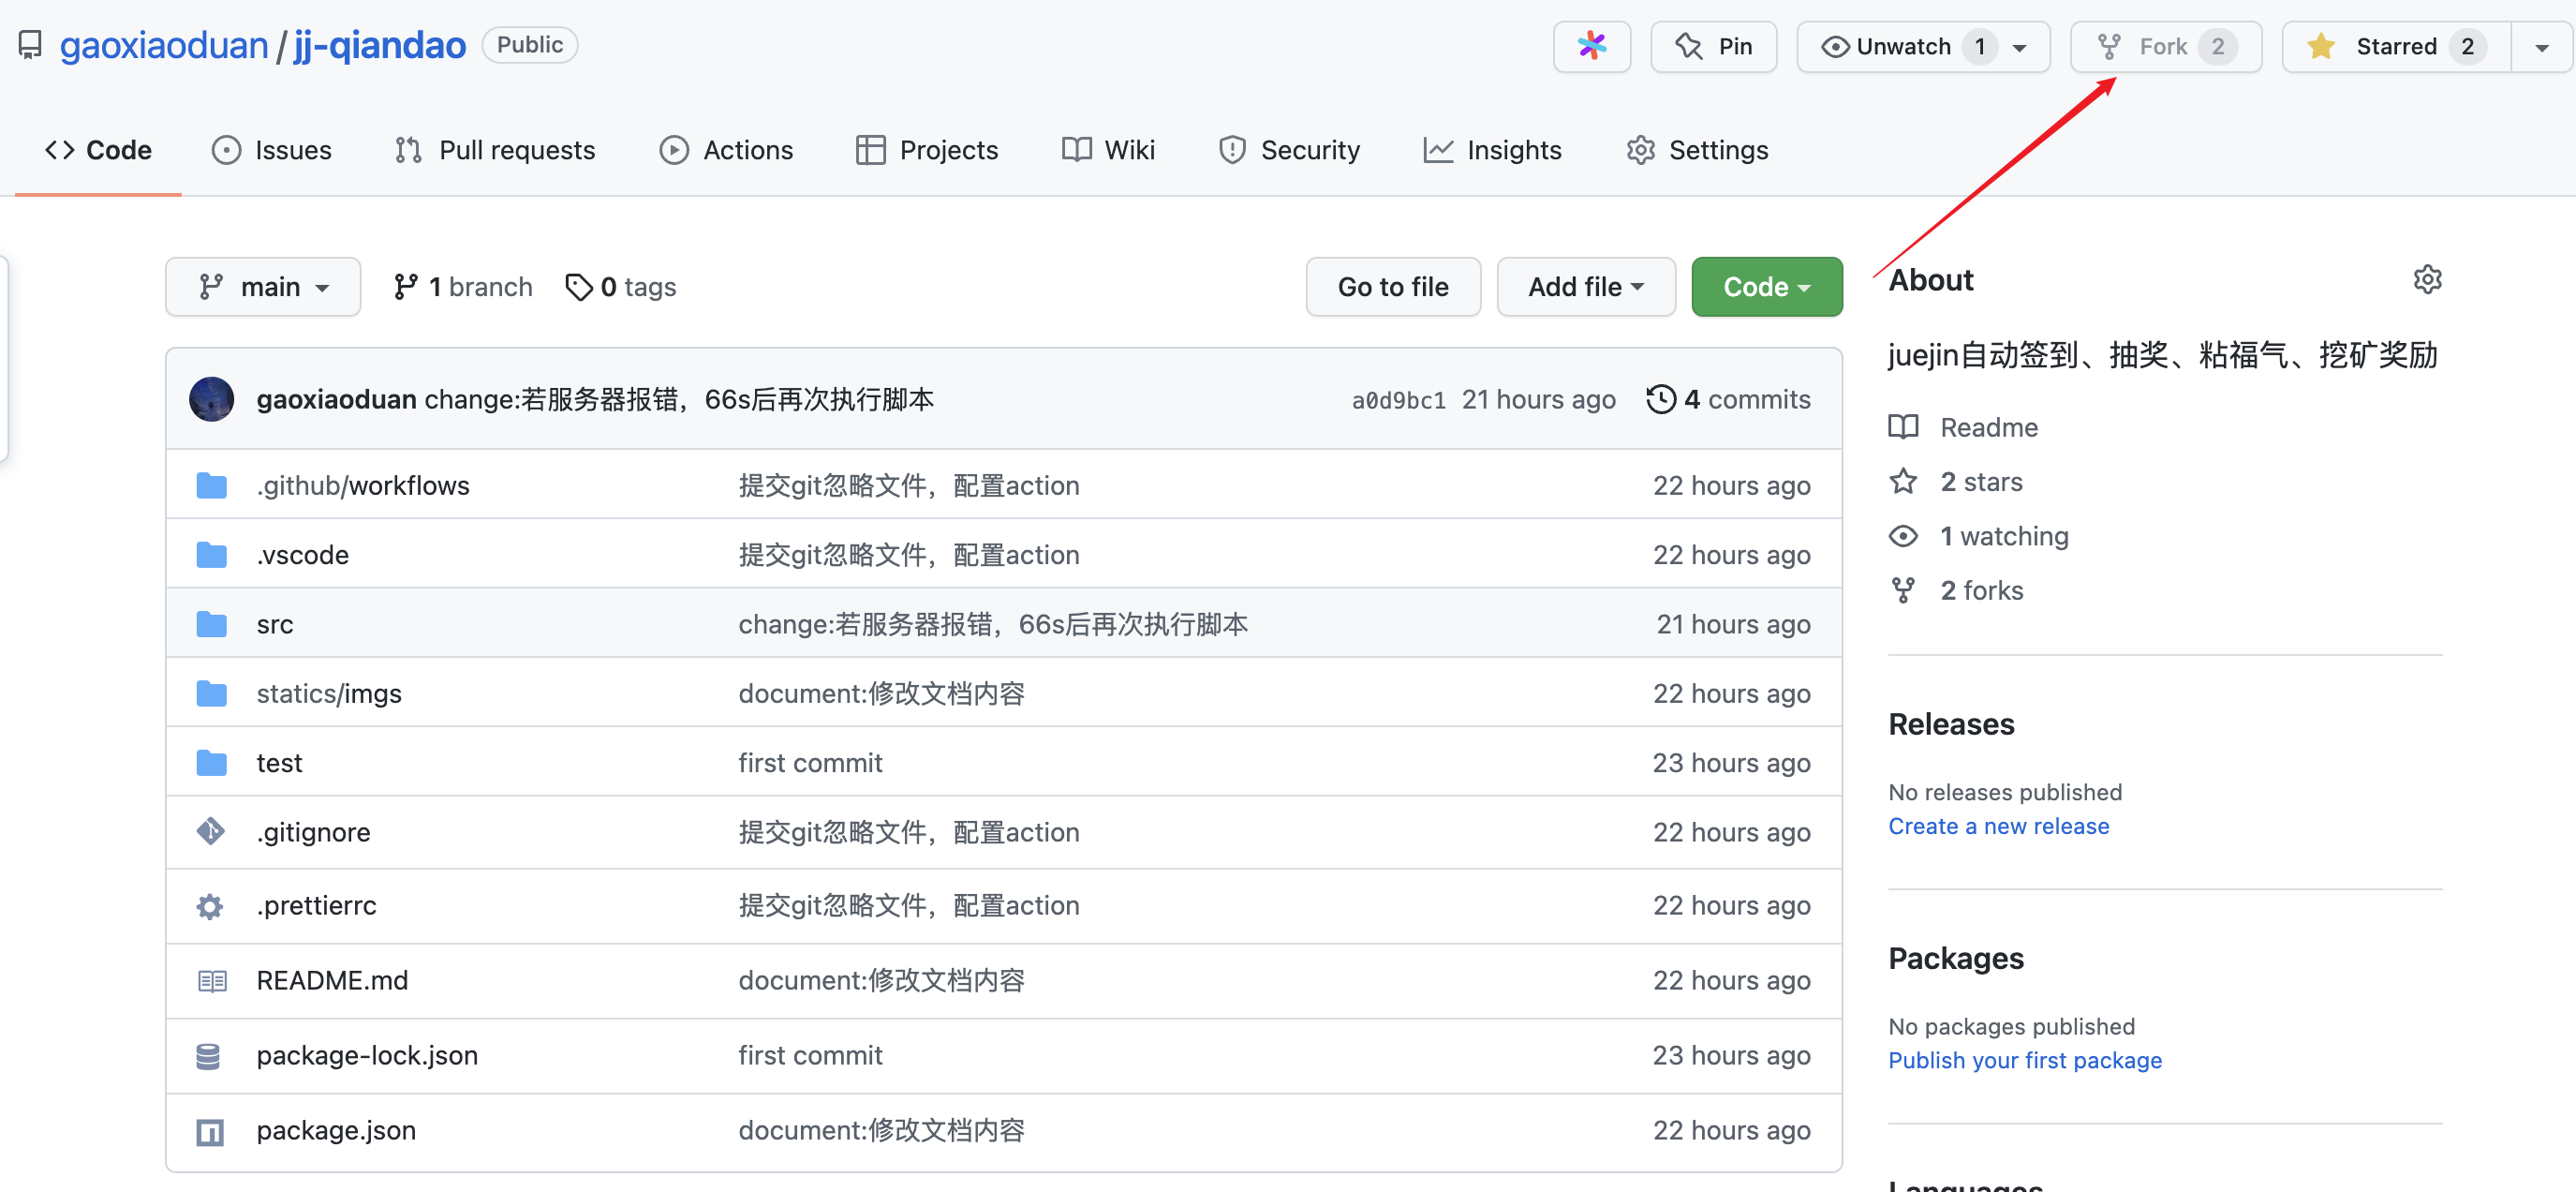Expand the star lists dropdown arrow
Image resolution: width=2576 pixels, height=1192 pixels.
pyautogui.click(x=2541, y=46)
